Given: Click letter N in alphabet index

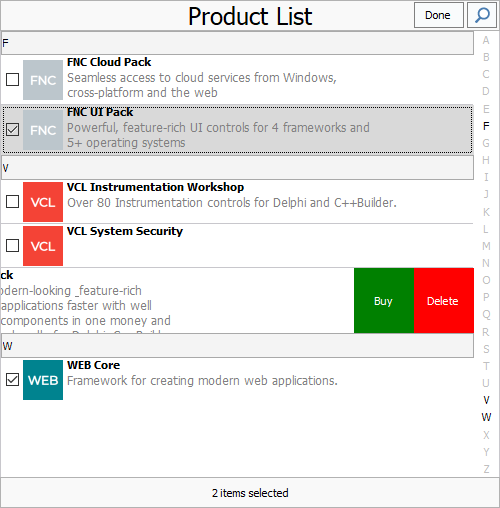Looking at the screenshot, I should [486, 263].
